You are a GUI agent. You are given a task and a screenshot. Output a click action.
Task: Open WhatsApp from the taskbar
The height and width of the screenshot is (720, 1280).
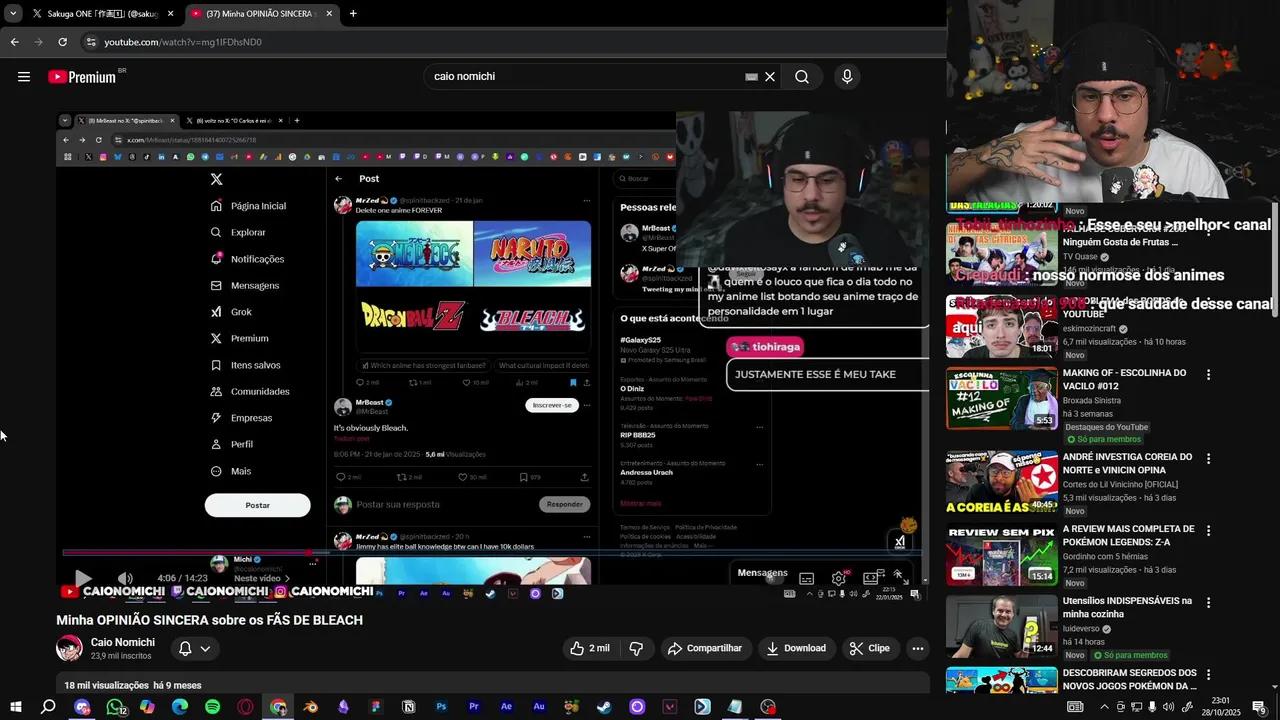(115, 707)
